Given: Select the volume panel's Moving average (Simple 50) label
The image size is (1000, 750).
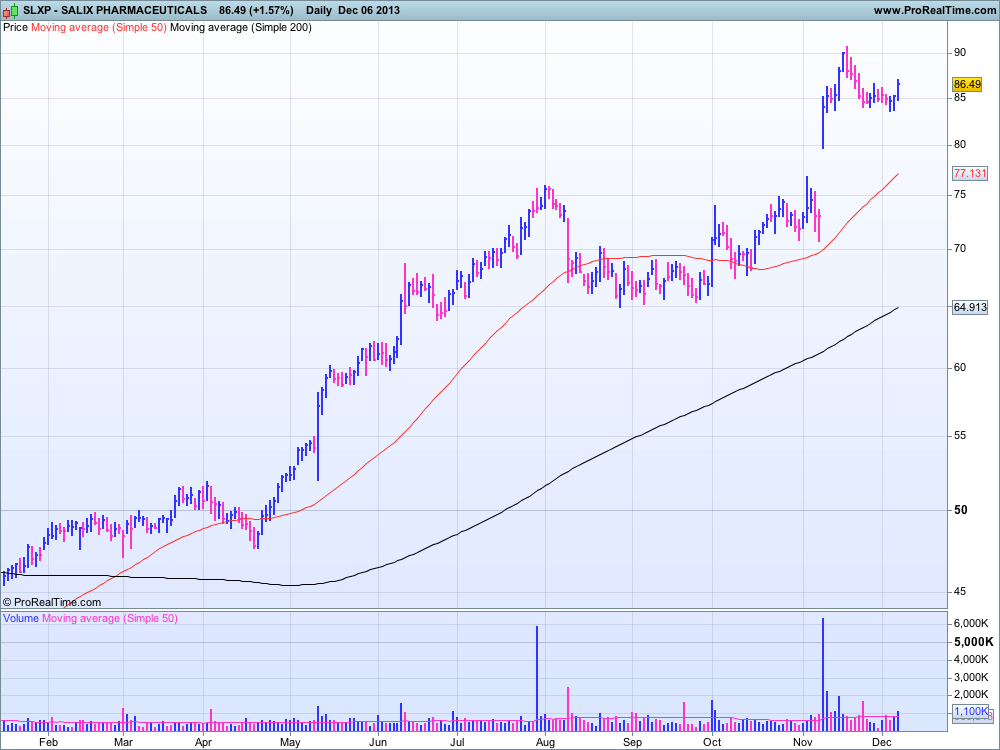Looking at the screenshot, I should pyautogui.click(x=110, y=618).
